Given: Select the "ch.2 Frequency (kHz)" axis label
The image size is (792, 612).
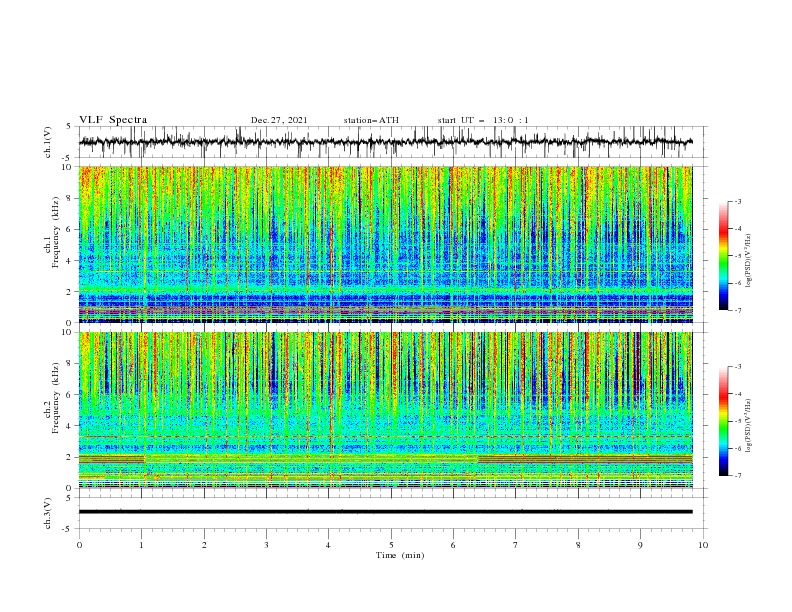Looking at the screenshot, I should click(x=53, y=398).
